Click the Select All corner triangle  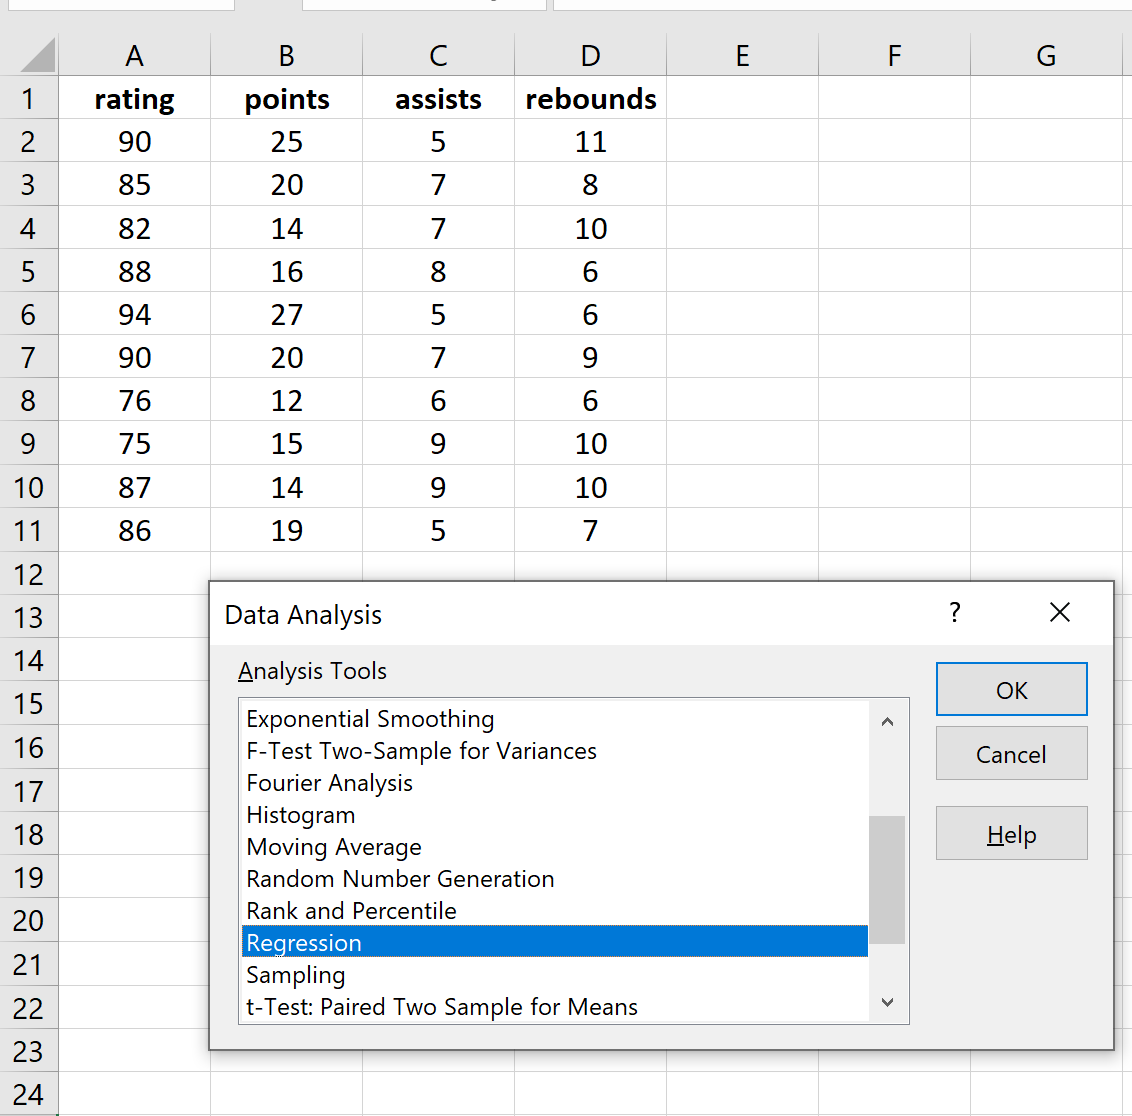point(38,56)
